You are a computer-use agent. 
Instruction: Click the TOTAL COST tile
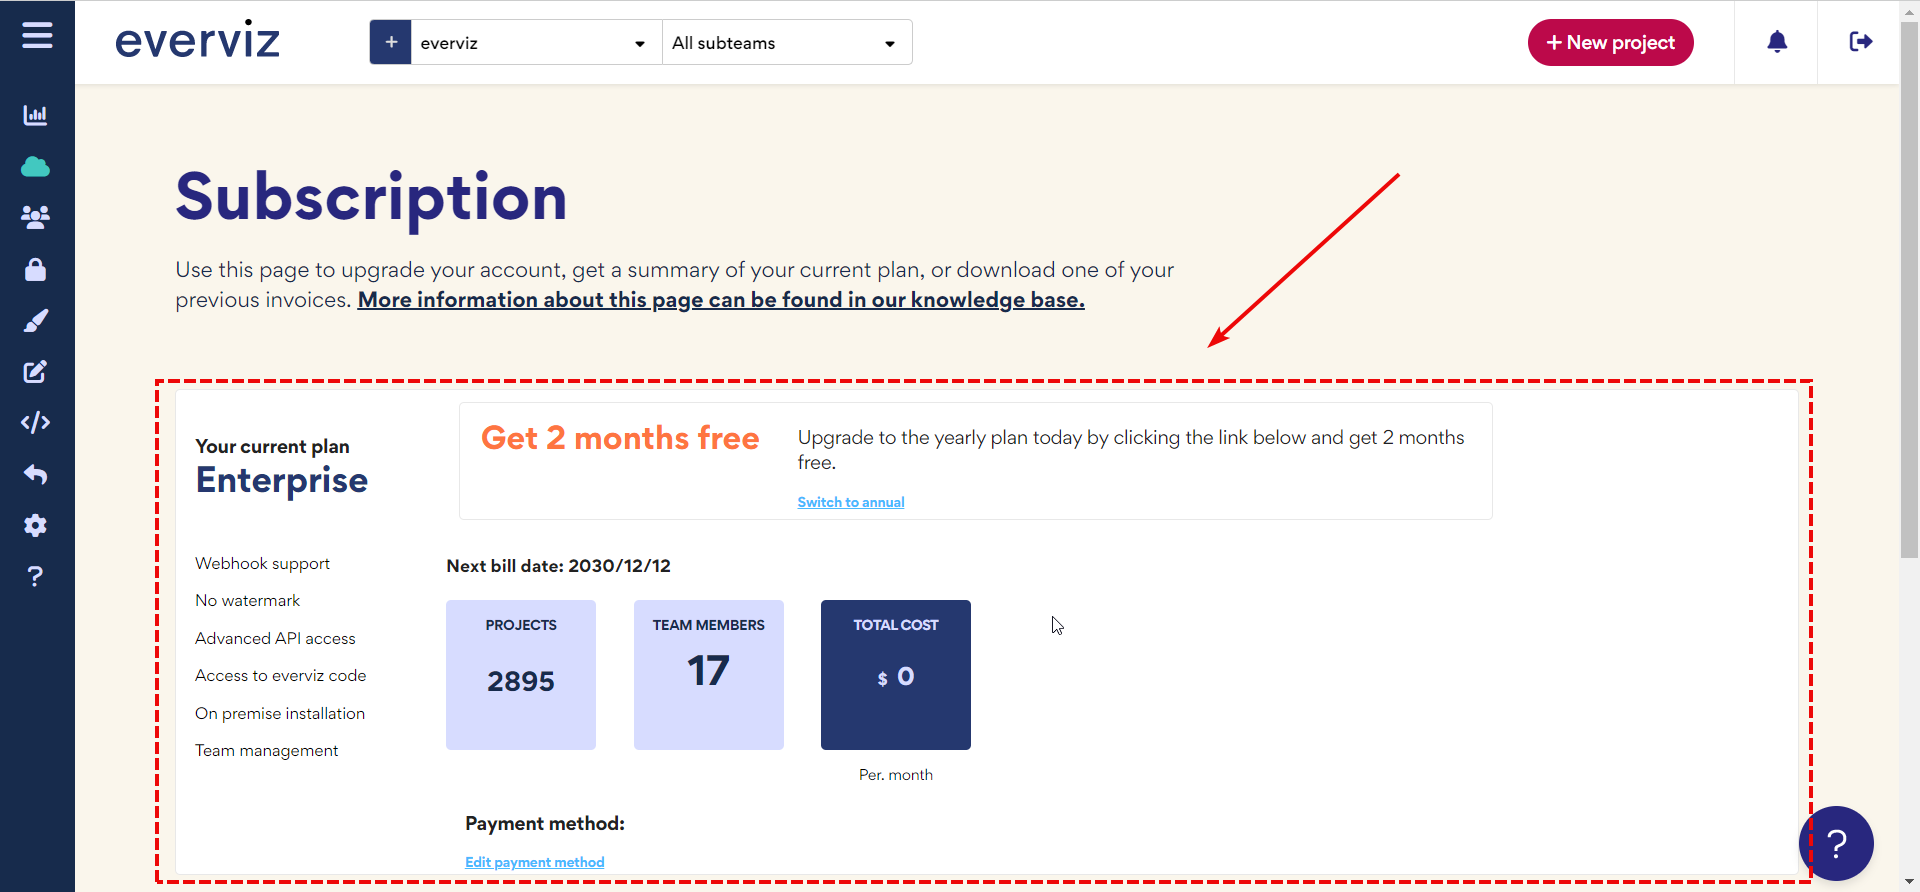click(896, 675)
